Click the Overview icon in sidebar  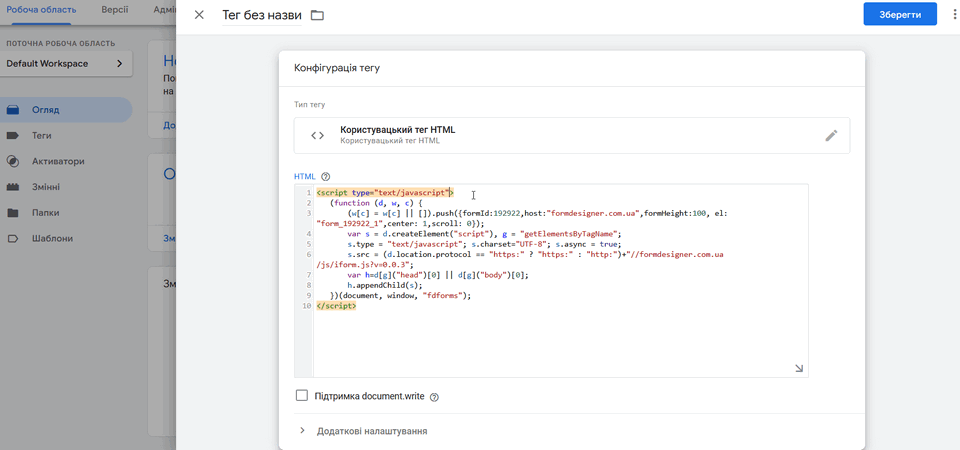(13, 109)
